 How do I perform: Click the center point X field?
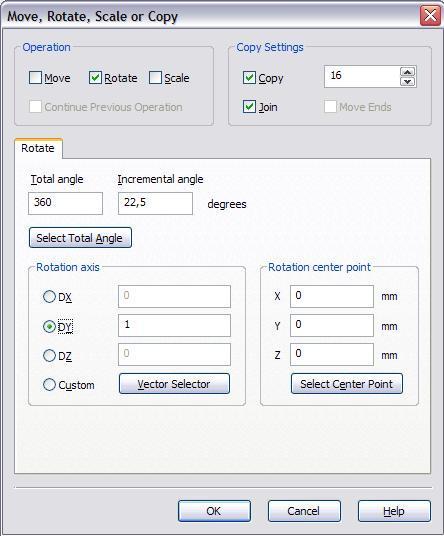(332, 296)
